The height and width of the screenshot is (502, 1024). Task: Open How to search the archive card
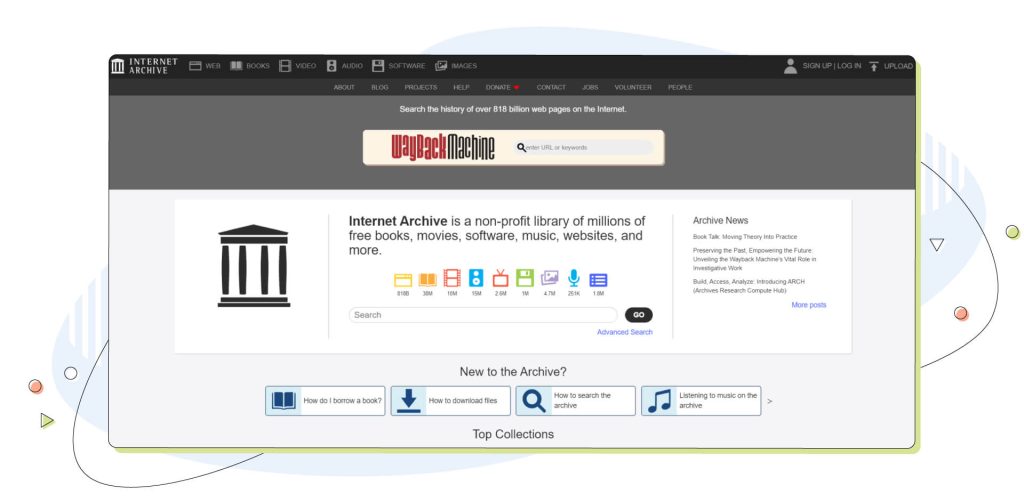[575, 401]
